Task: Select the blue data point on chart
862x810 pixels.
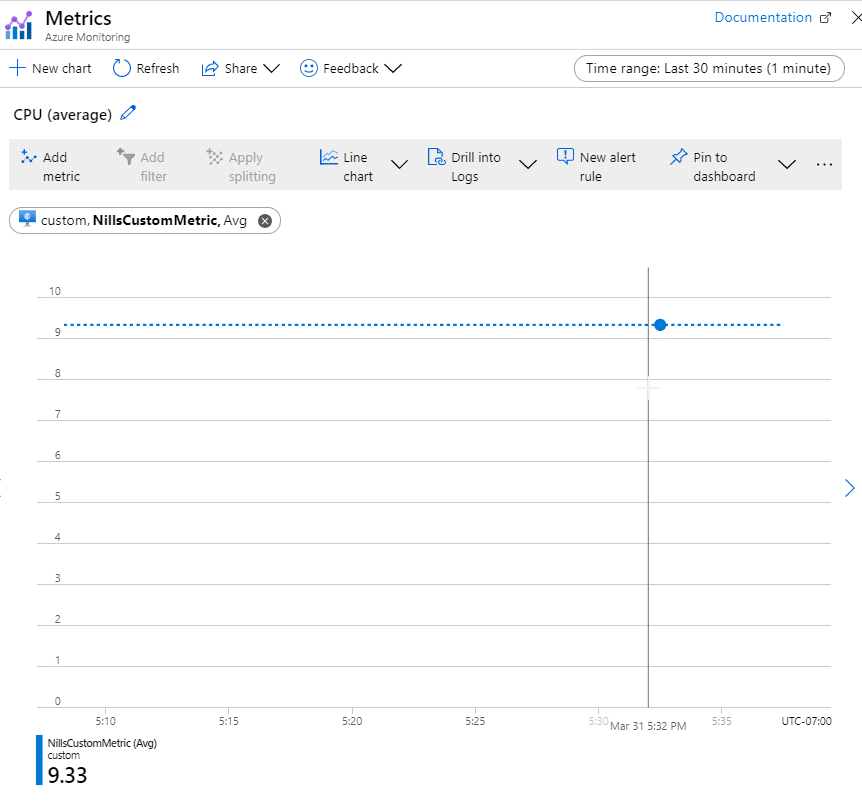Action: tap(660, 325)
